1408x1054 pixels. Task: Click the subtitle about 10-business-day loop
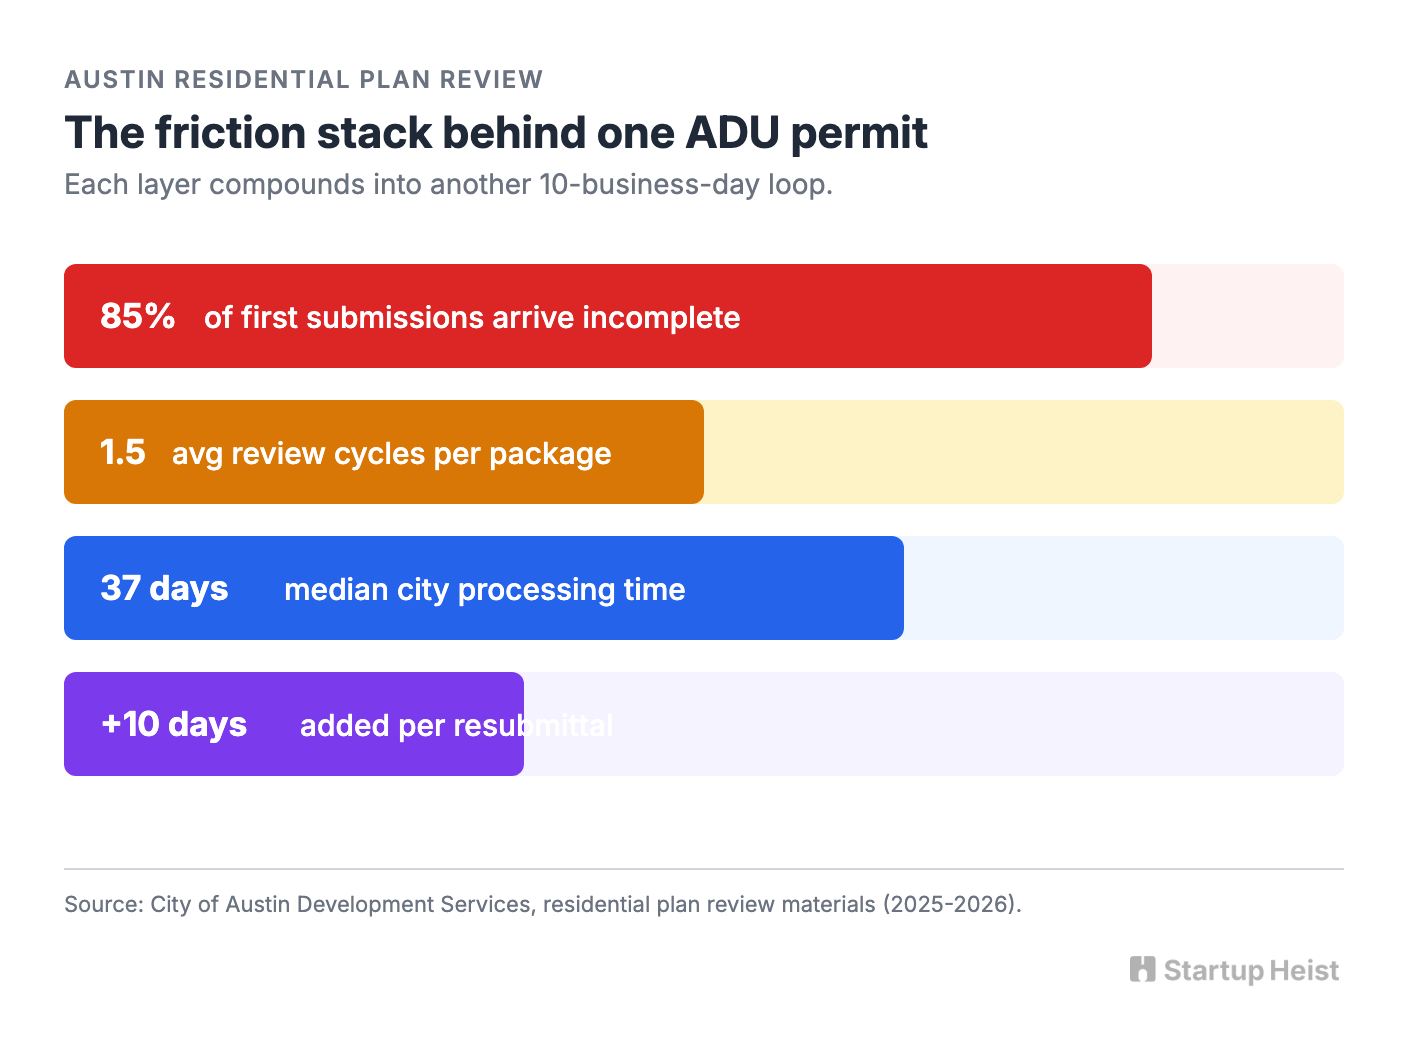point(449,185)
